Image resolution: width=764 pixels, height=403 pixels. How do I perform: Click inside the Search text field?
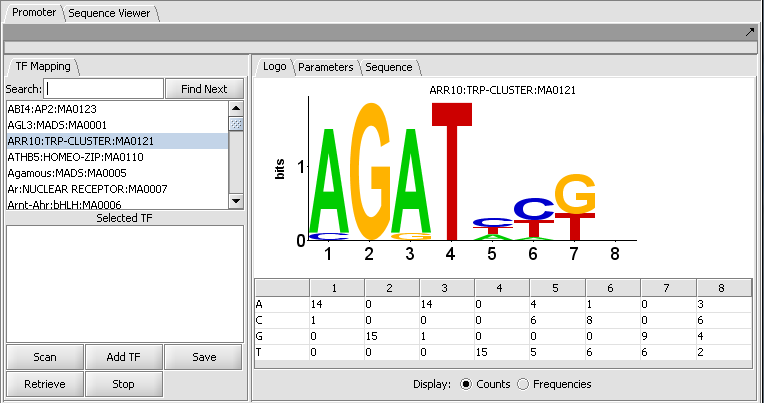pyautogui.click(x=103, y=89)
